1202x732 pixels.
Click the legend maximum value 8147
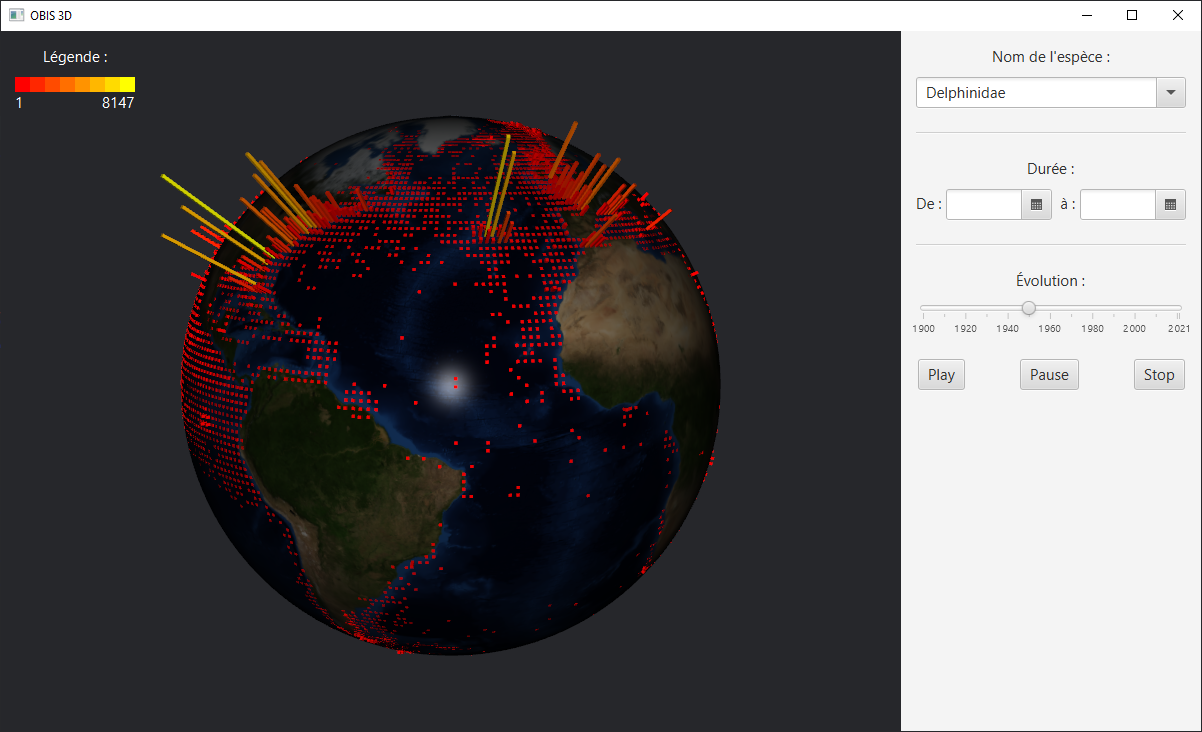pyautogui.click(x=118, y=103)
